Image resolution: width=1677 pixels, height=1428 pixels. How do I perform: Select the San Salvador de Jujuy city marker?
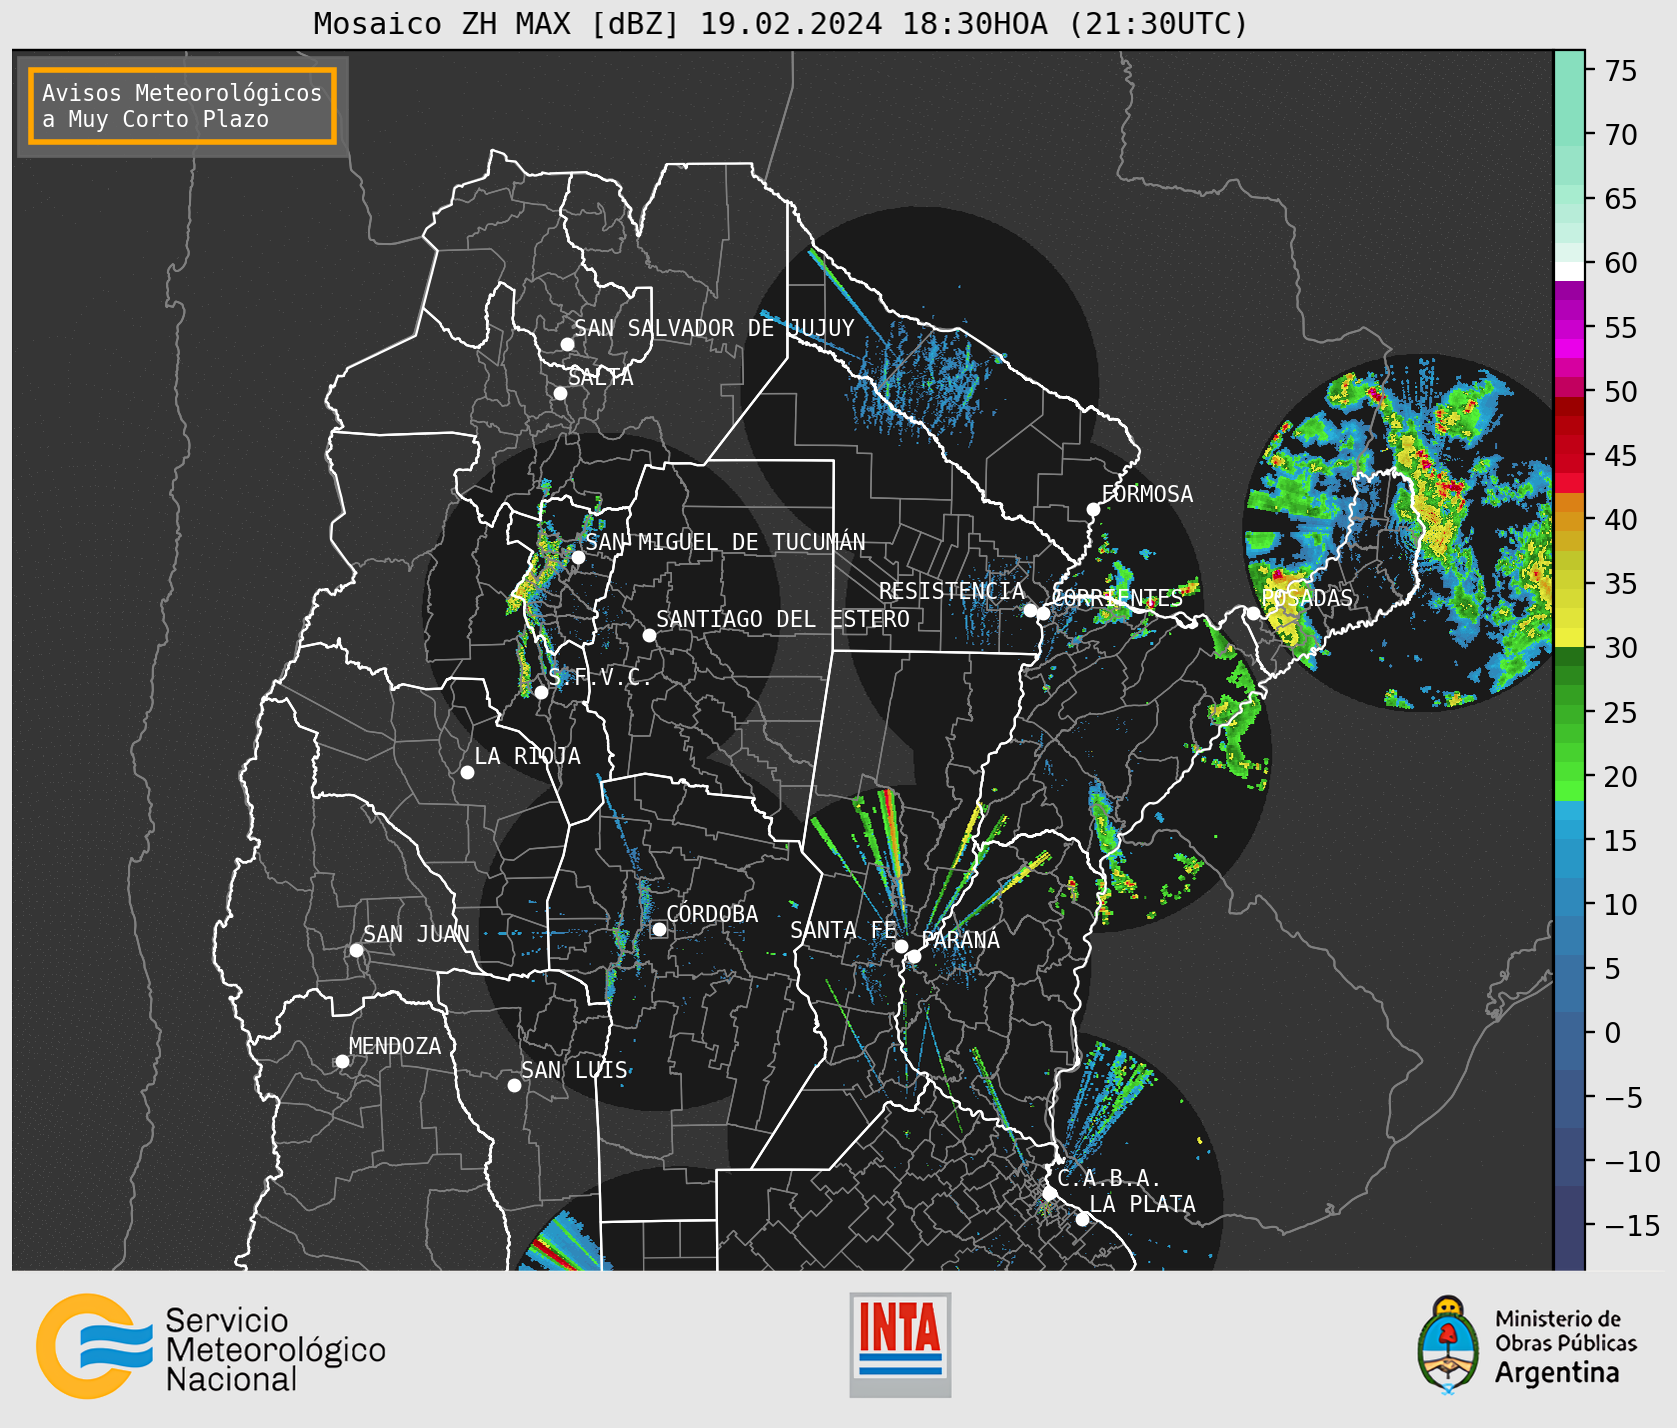(x=567, y=344)
